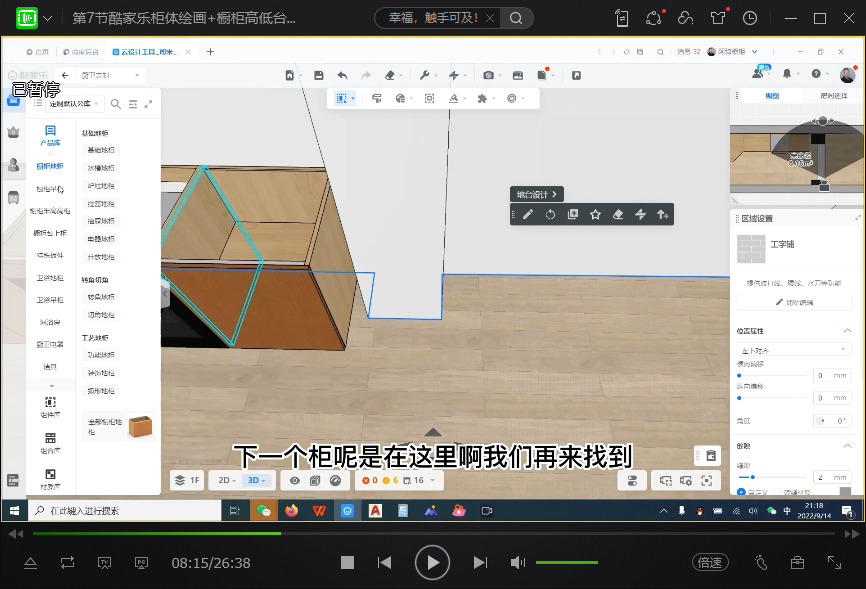Select the 产品库 tab in the left panel
This screenshot has height=589, width=866.
(50, 136)
